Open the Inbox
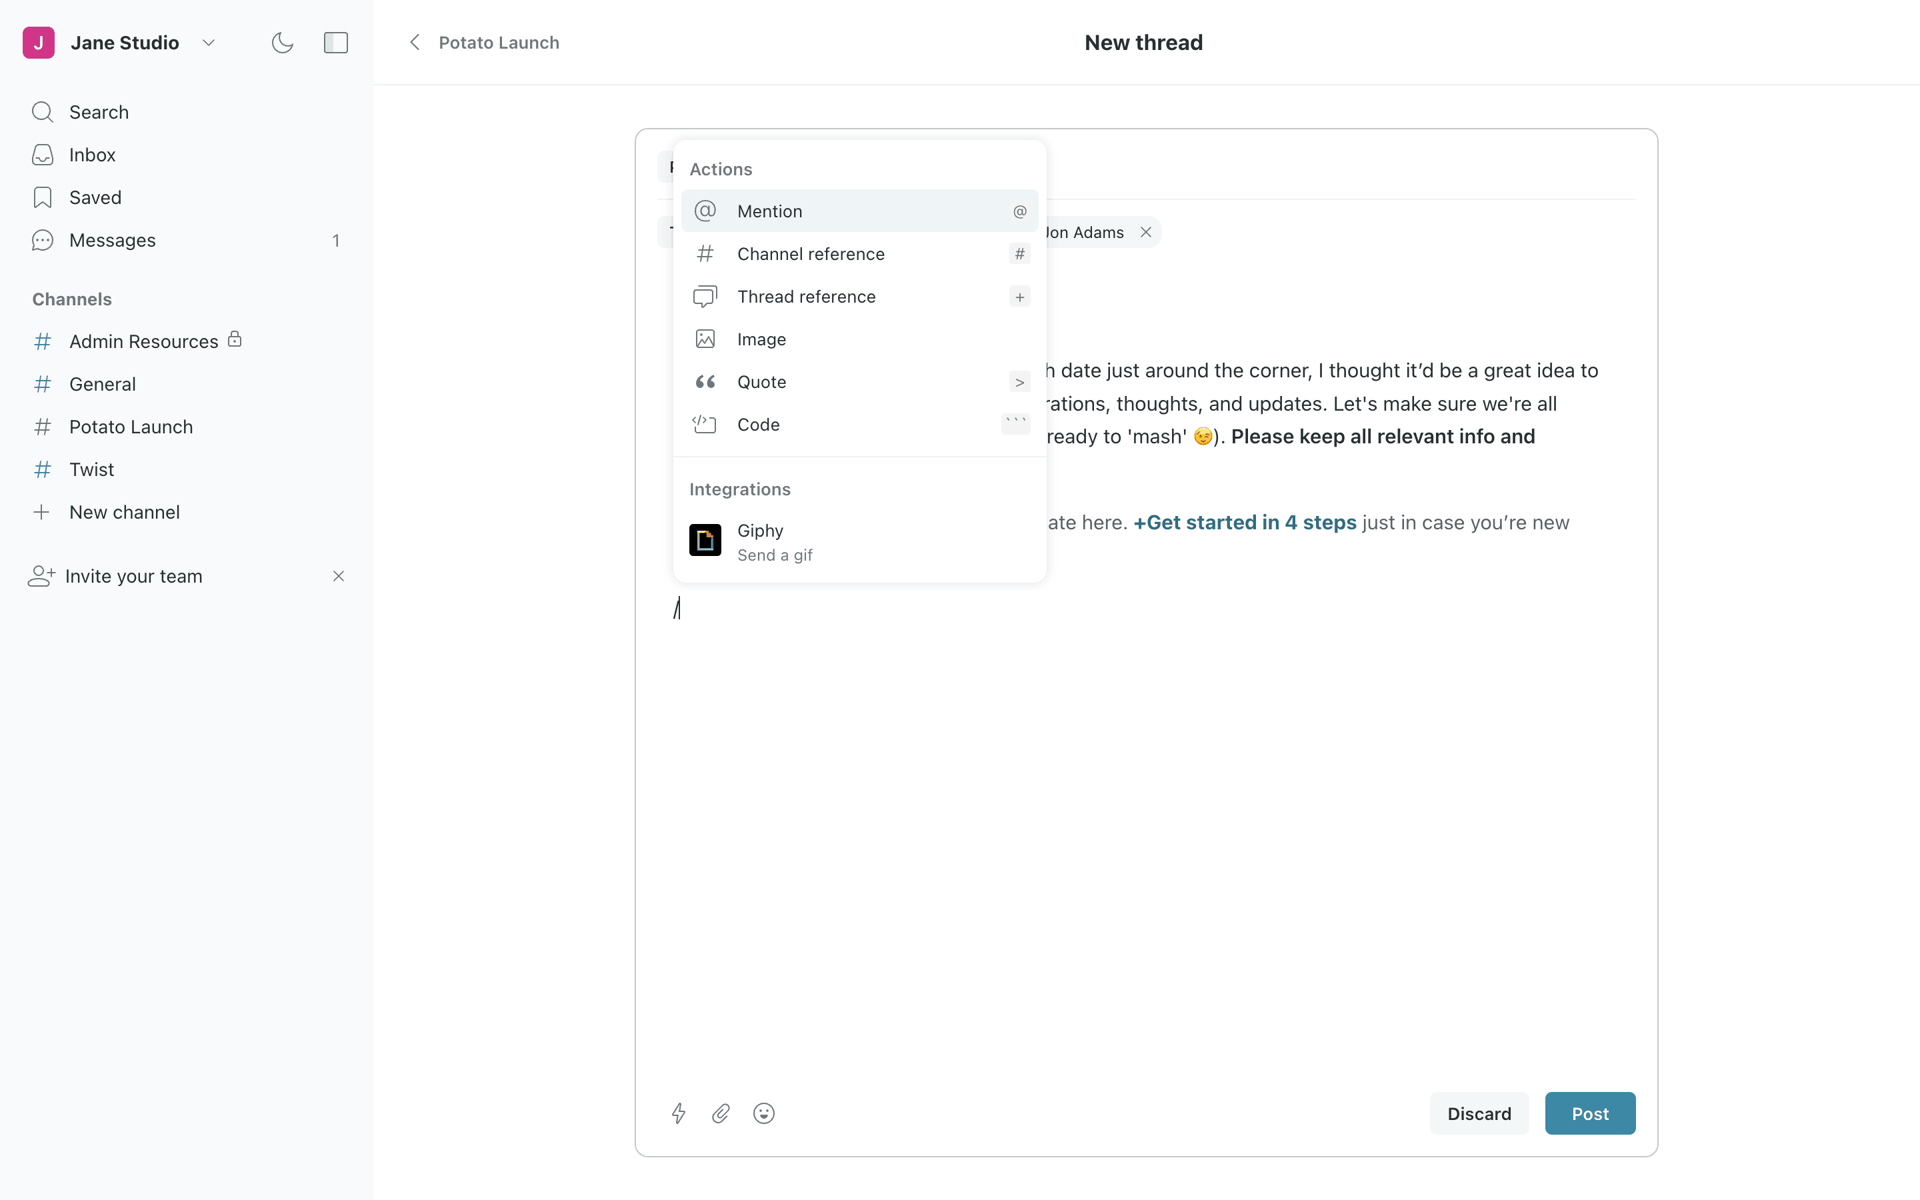The height and width of the screenshot is (1200, 1920). coord(186,155)
